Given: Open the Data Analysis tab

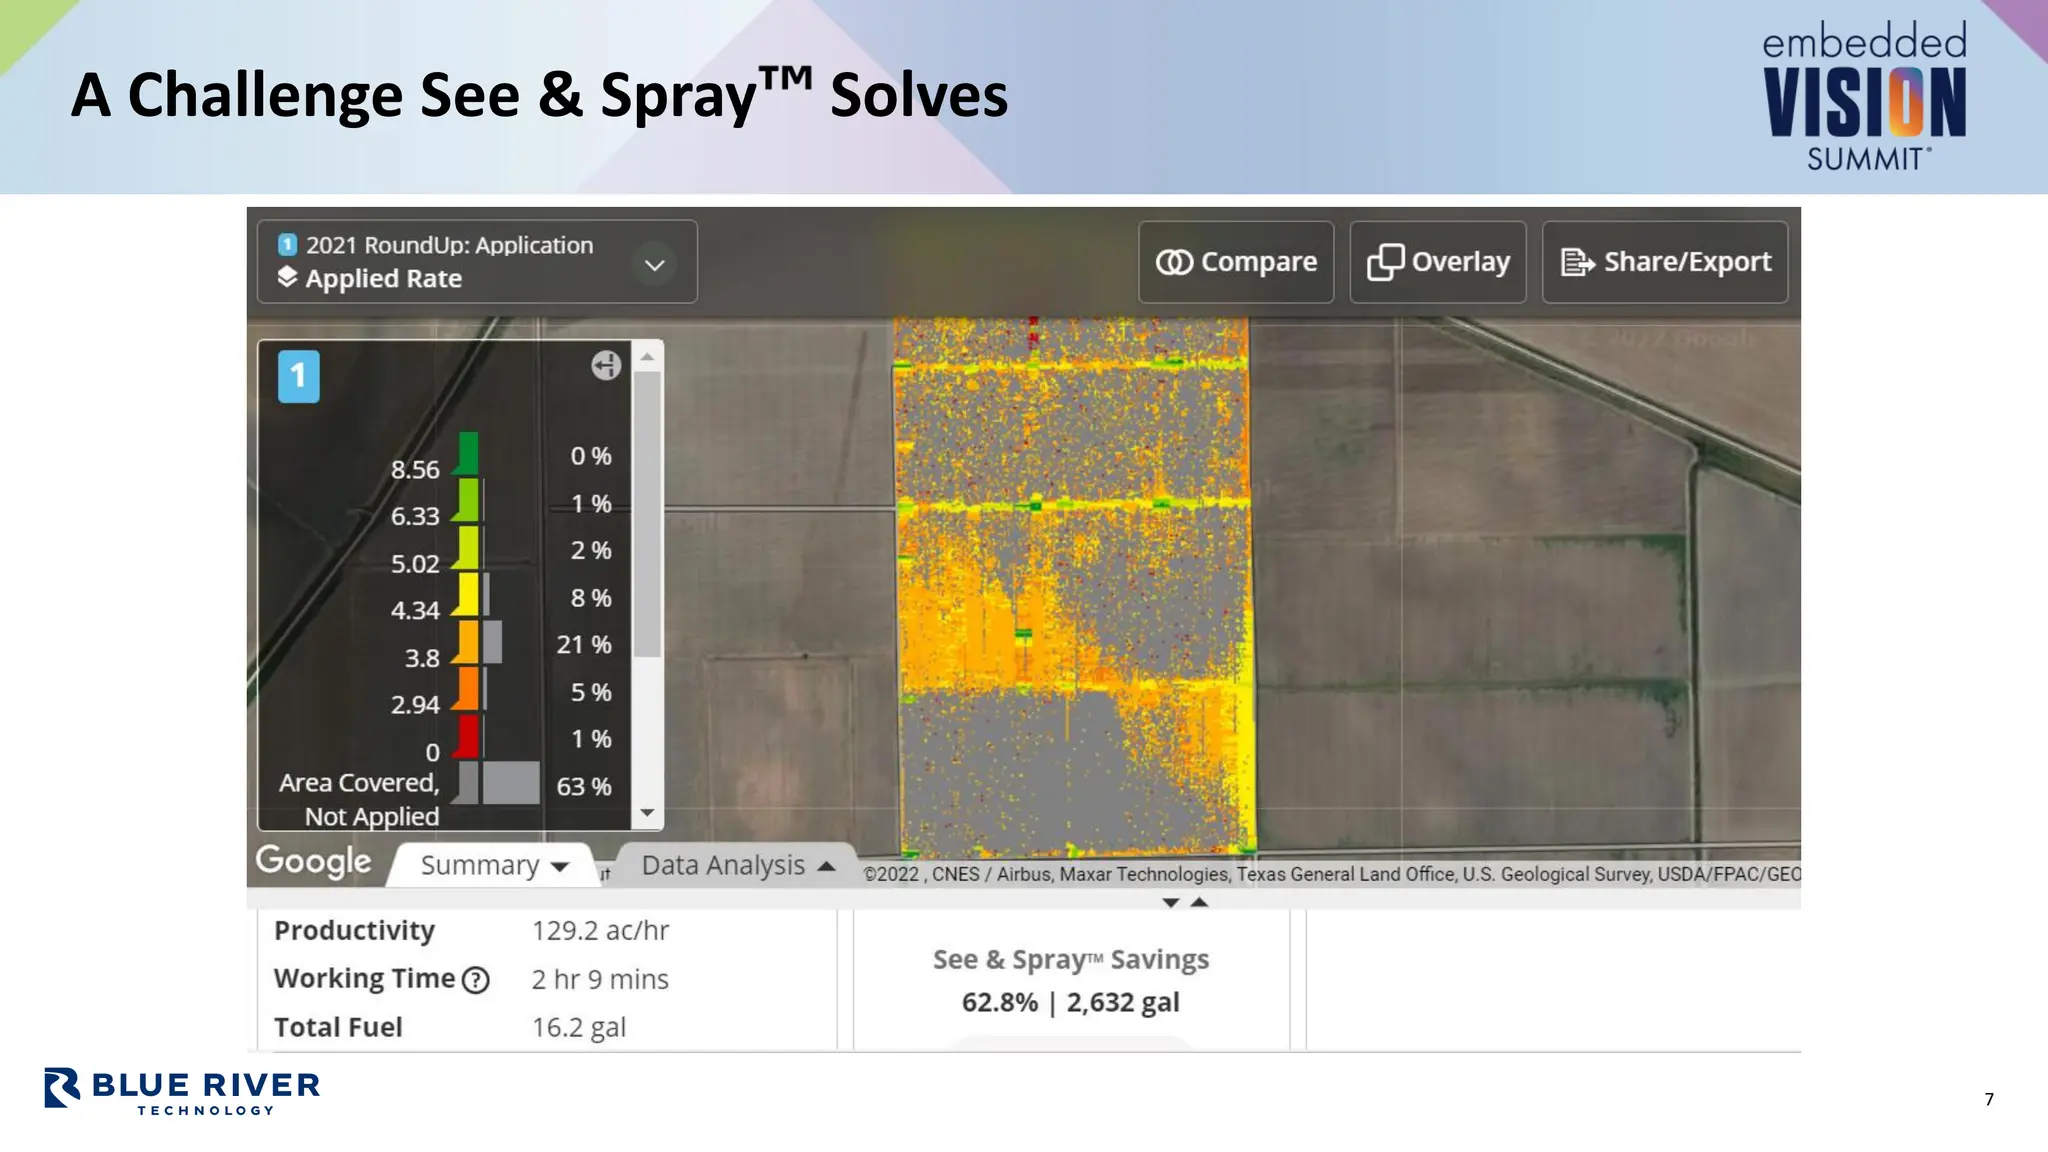Looking at the screenshot, I should click(737, 865).
